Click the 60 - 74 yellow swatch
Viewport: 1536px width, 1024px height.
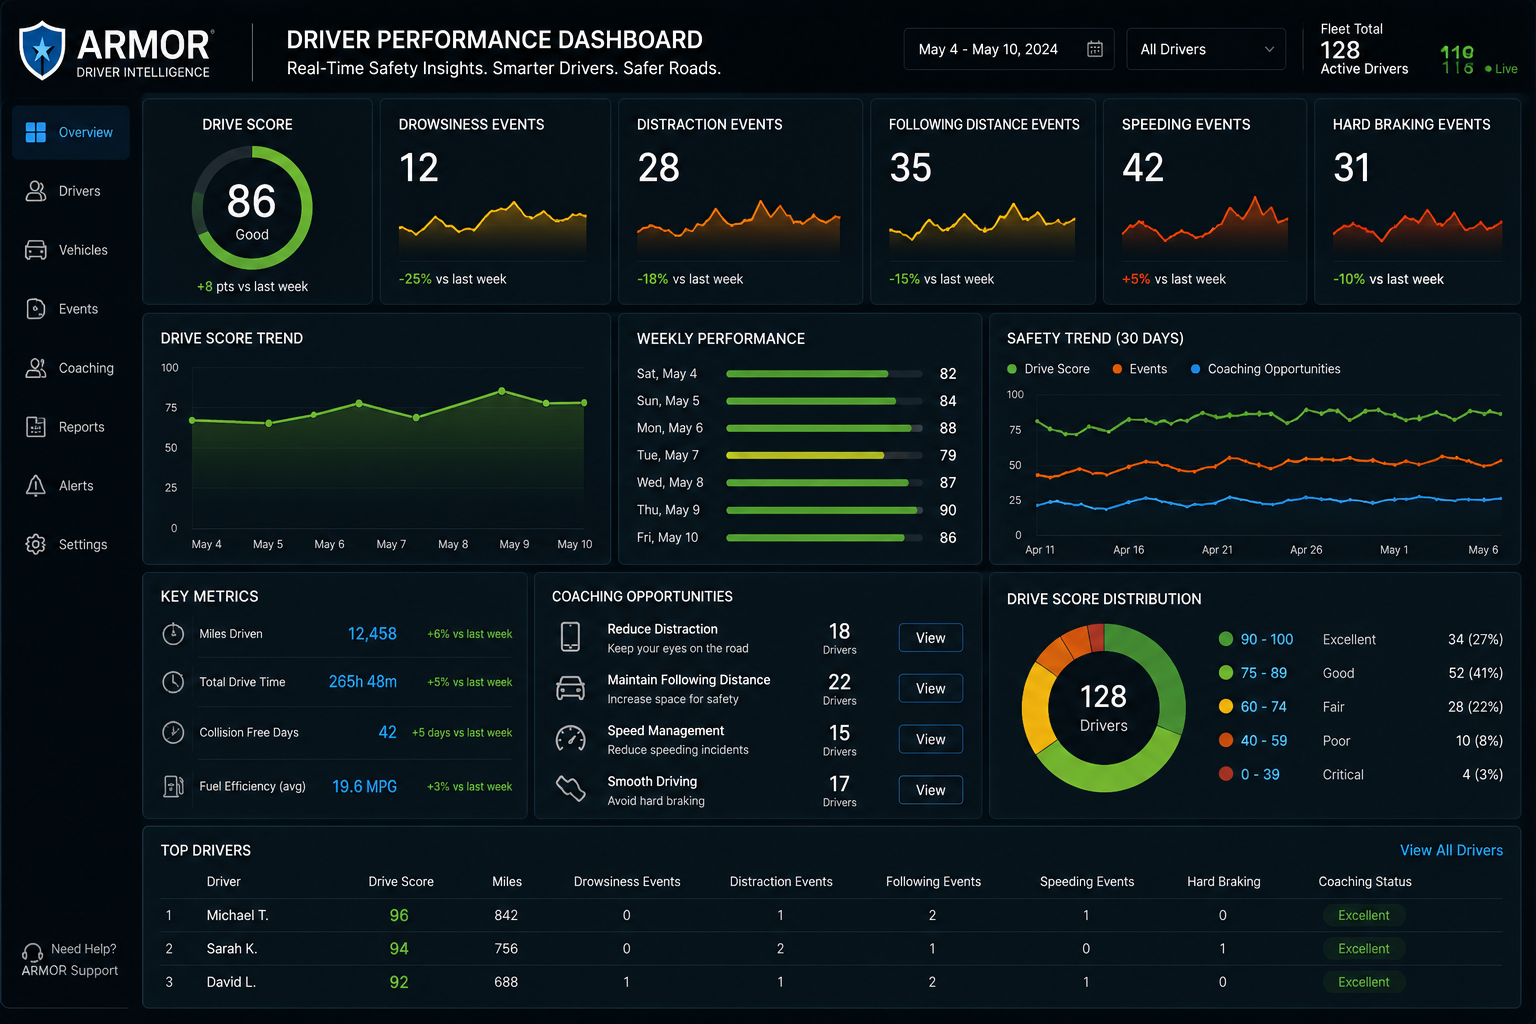tap(1226, 707)
